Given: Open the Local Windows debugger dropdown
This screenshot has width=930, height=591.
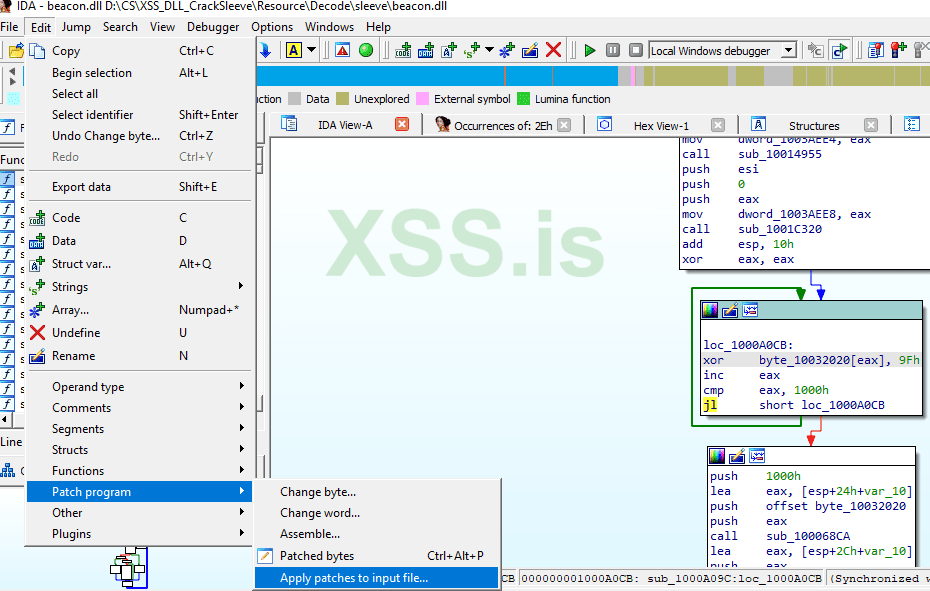Looking at the screenshot, I should point(788,50).
